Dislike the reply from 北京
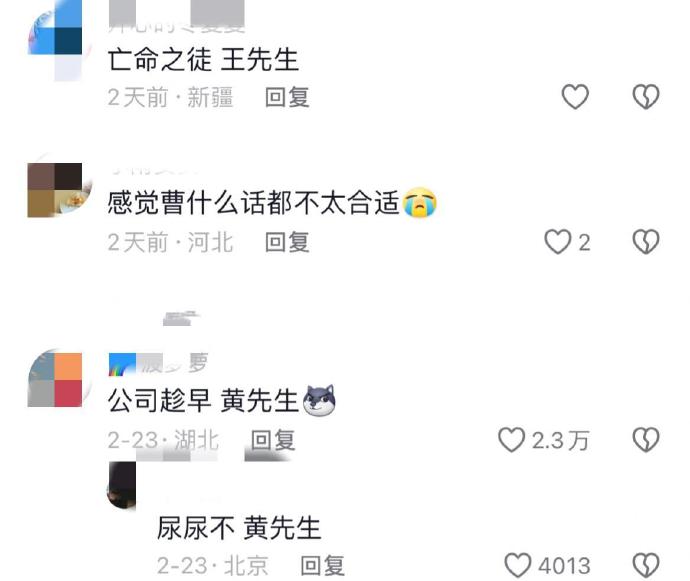 click(646, 565)
